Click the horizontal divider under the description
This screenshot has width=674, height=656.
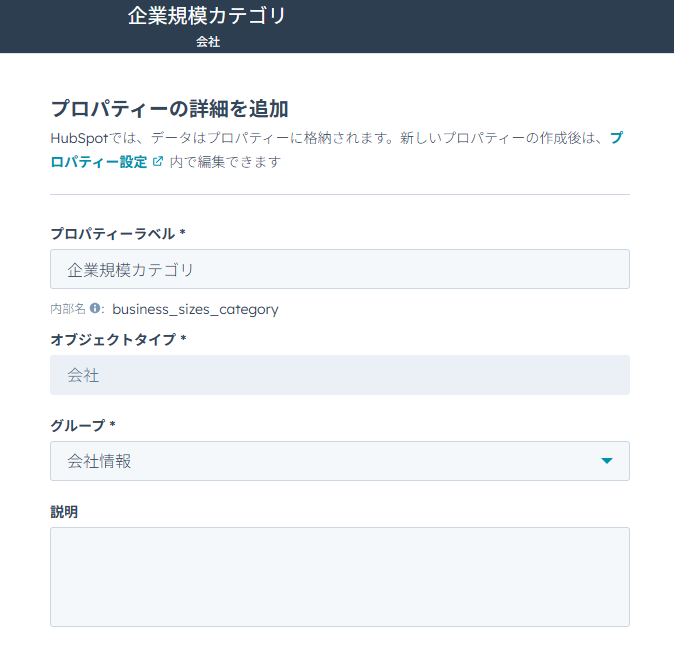click(339, 194)
